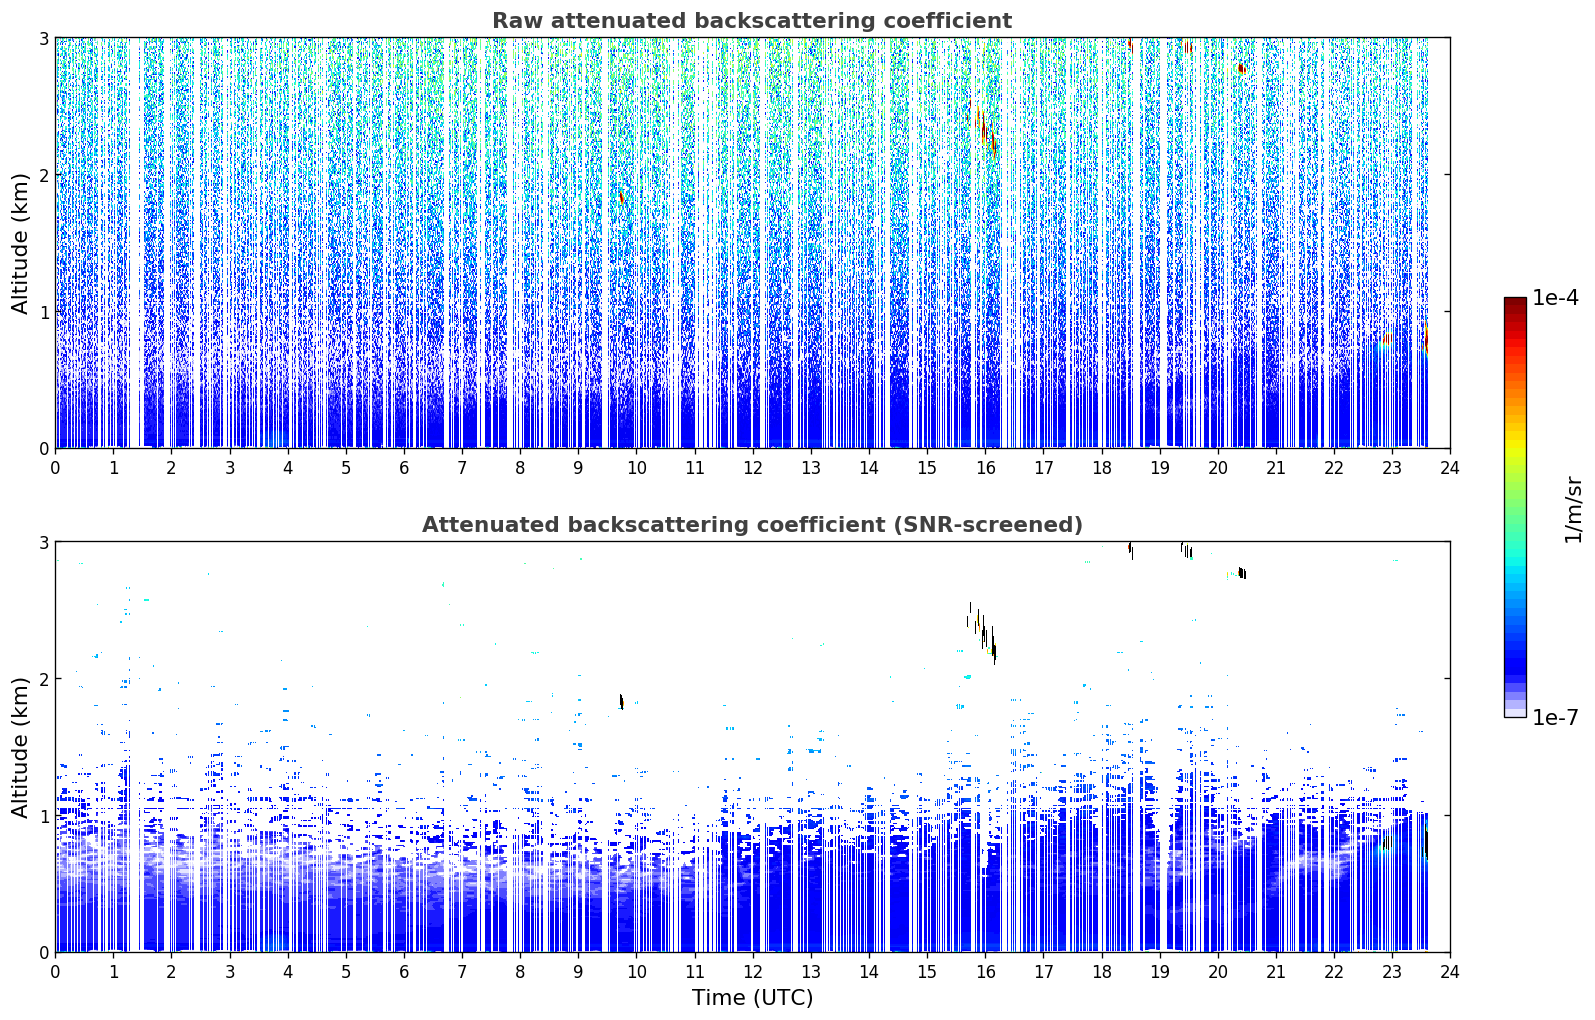Click the 1e-7 colorbar minimum label
The height and width of the screenshot is (1020, 1595).
(1555, 717)
